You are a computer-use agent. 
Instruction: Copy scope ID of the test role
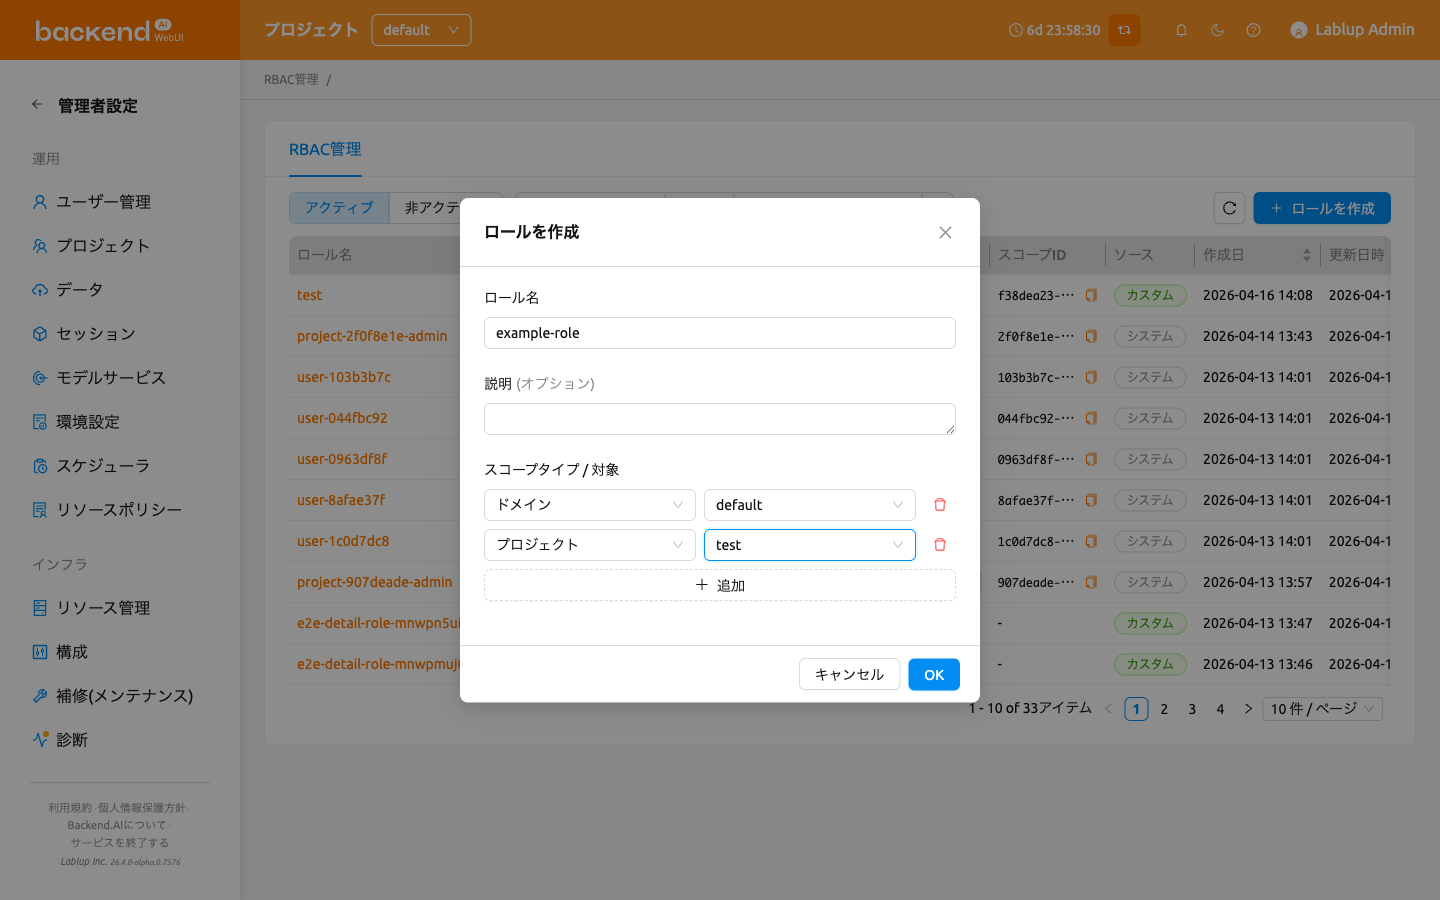1091,295
